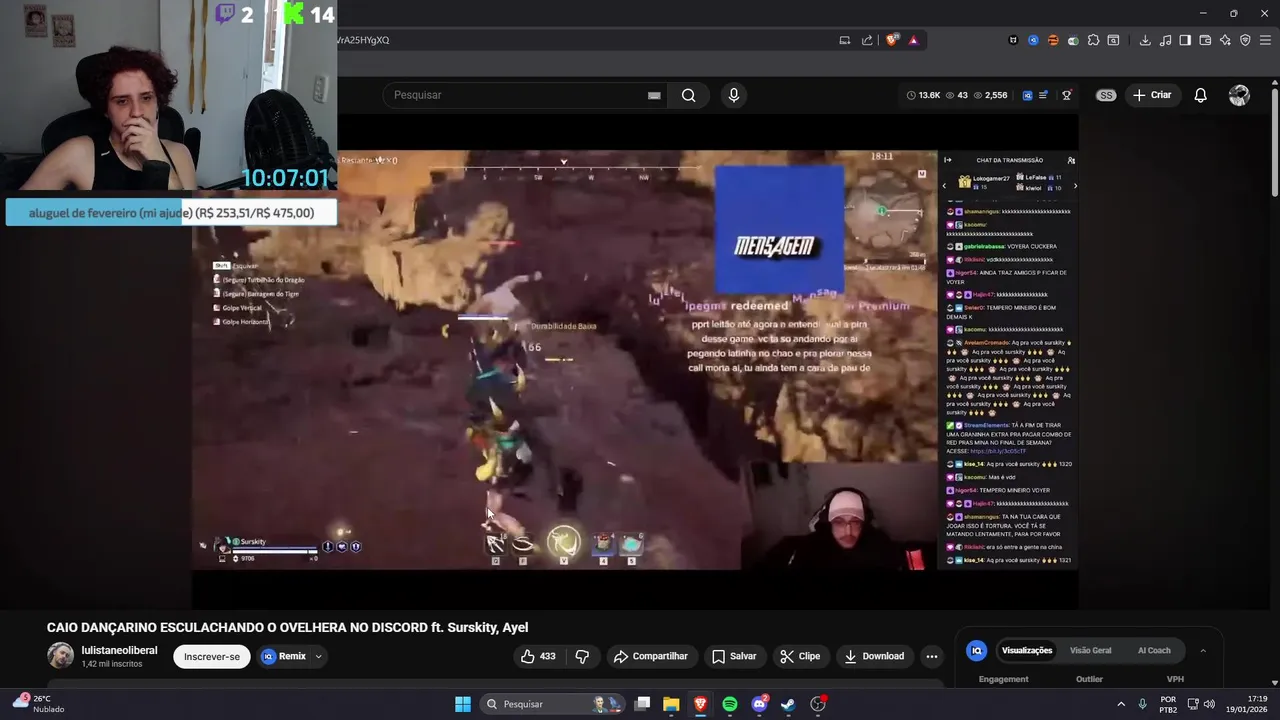Open the media playlist music-note icon

[x=1165, y=40]
